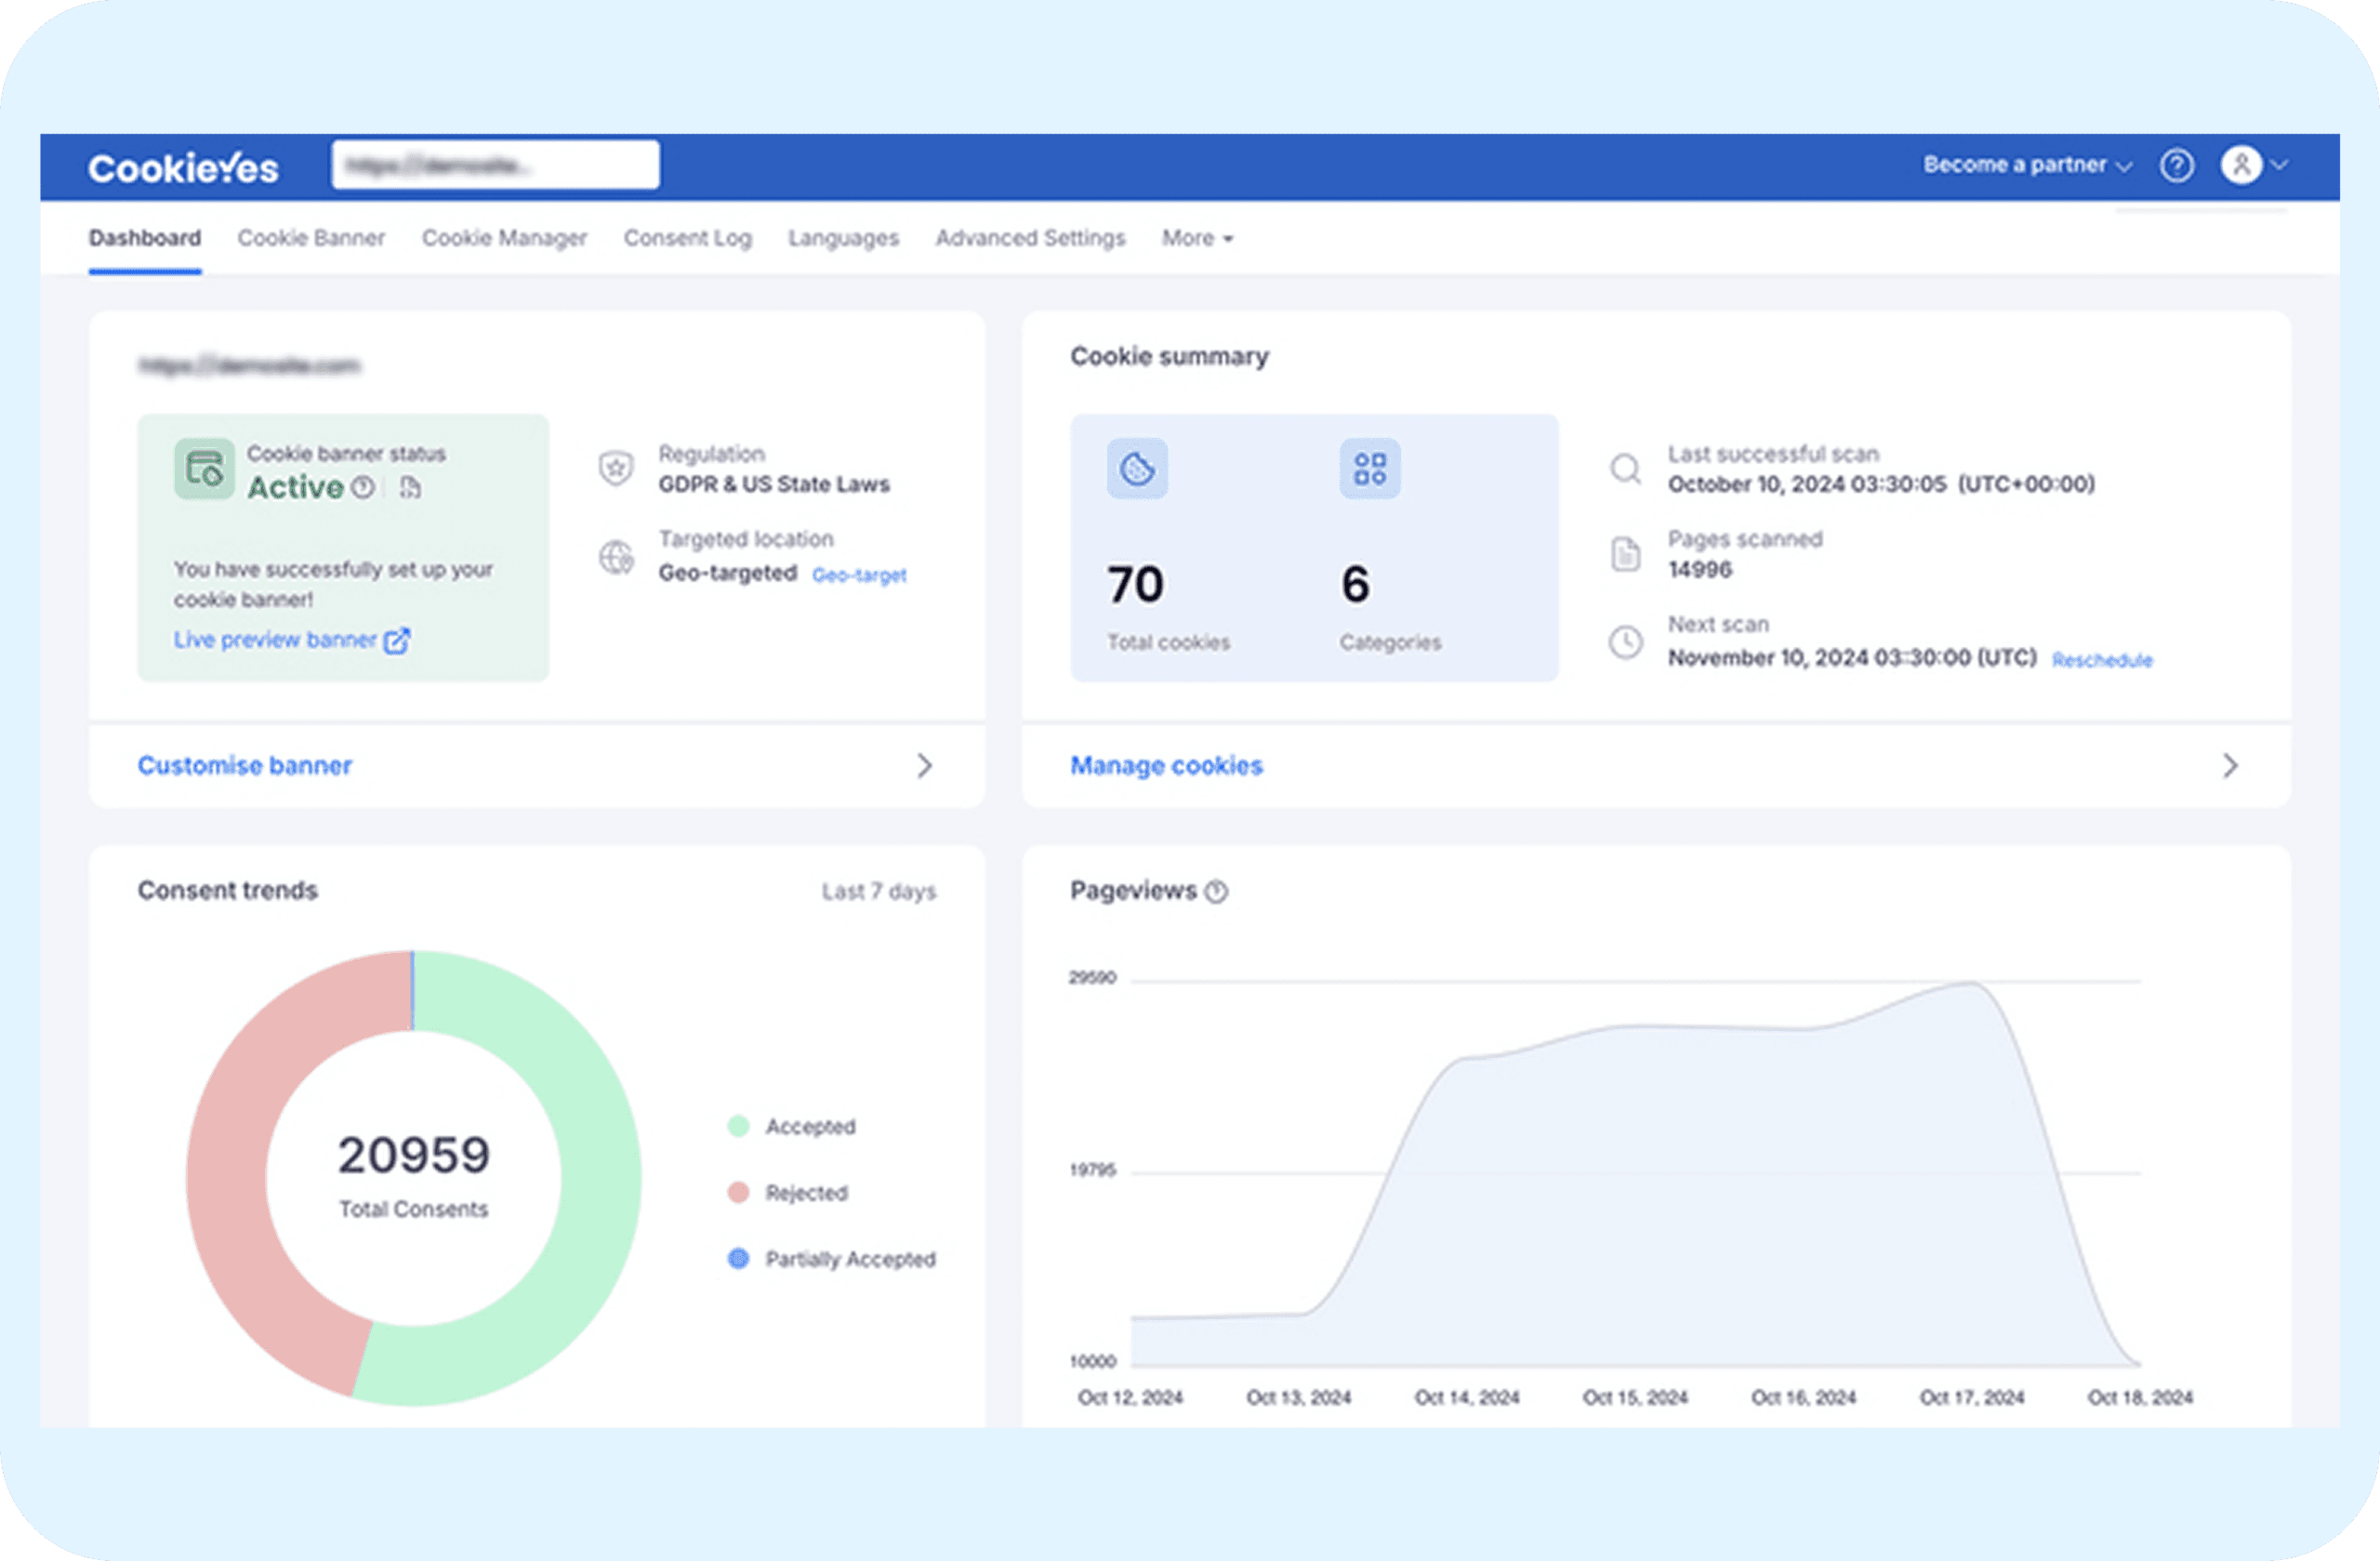Toggle the Rejected legend item

(788, 1192)
